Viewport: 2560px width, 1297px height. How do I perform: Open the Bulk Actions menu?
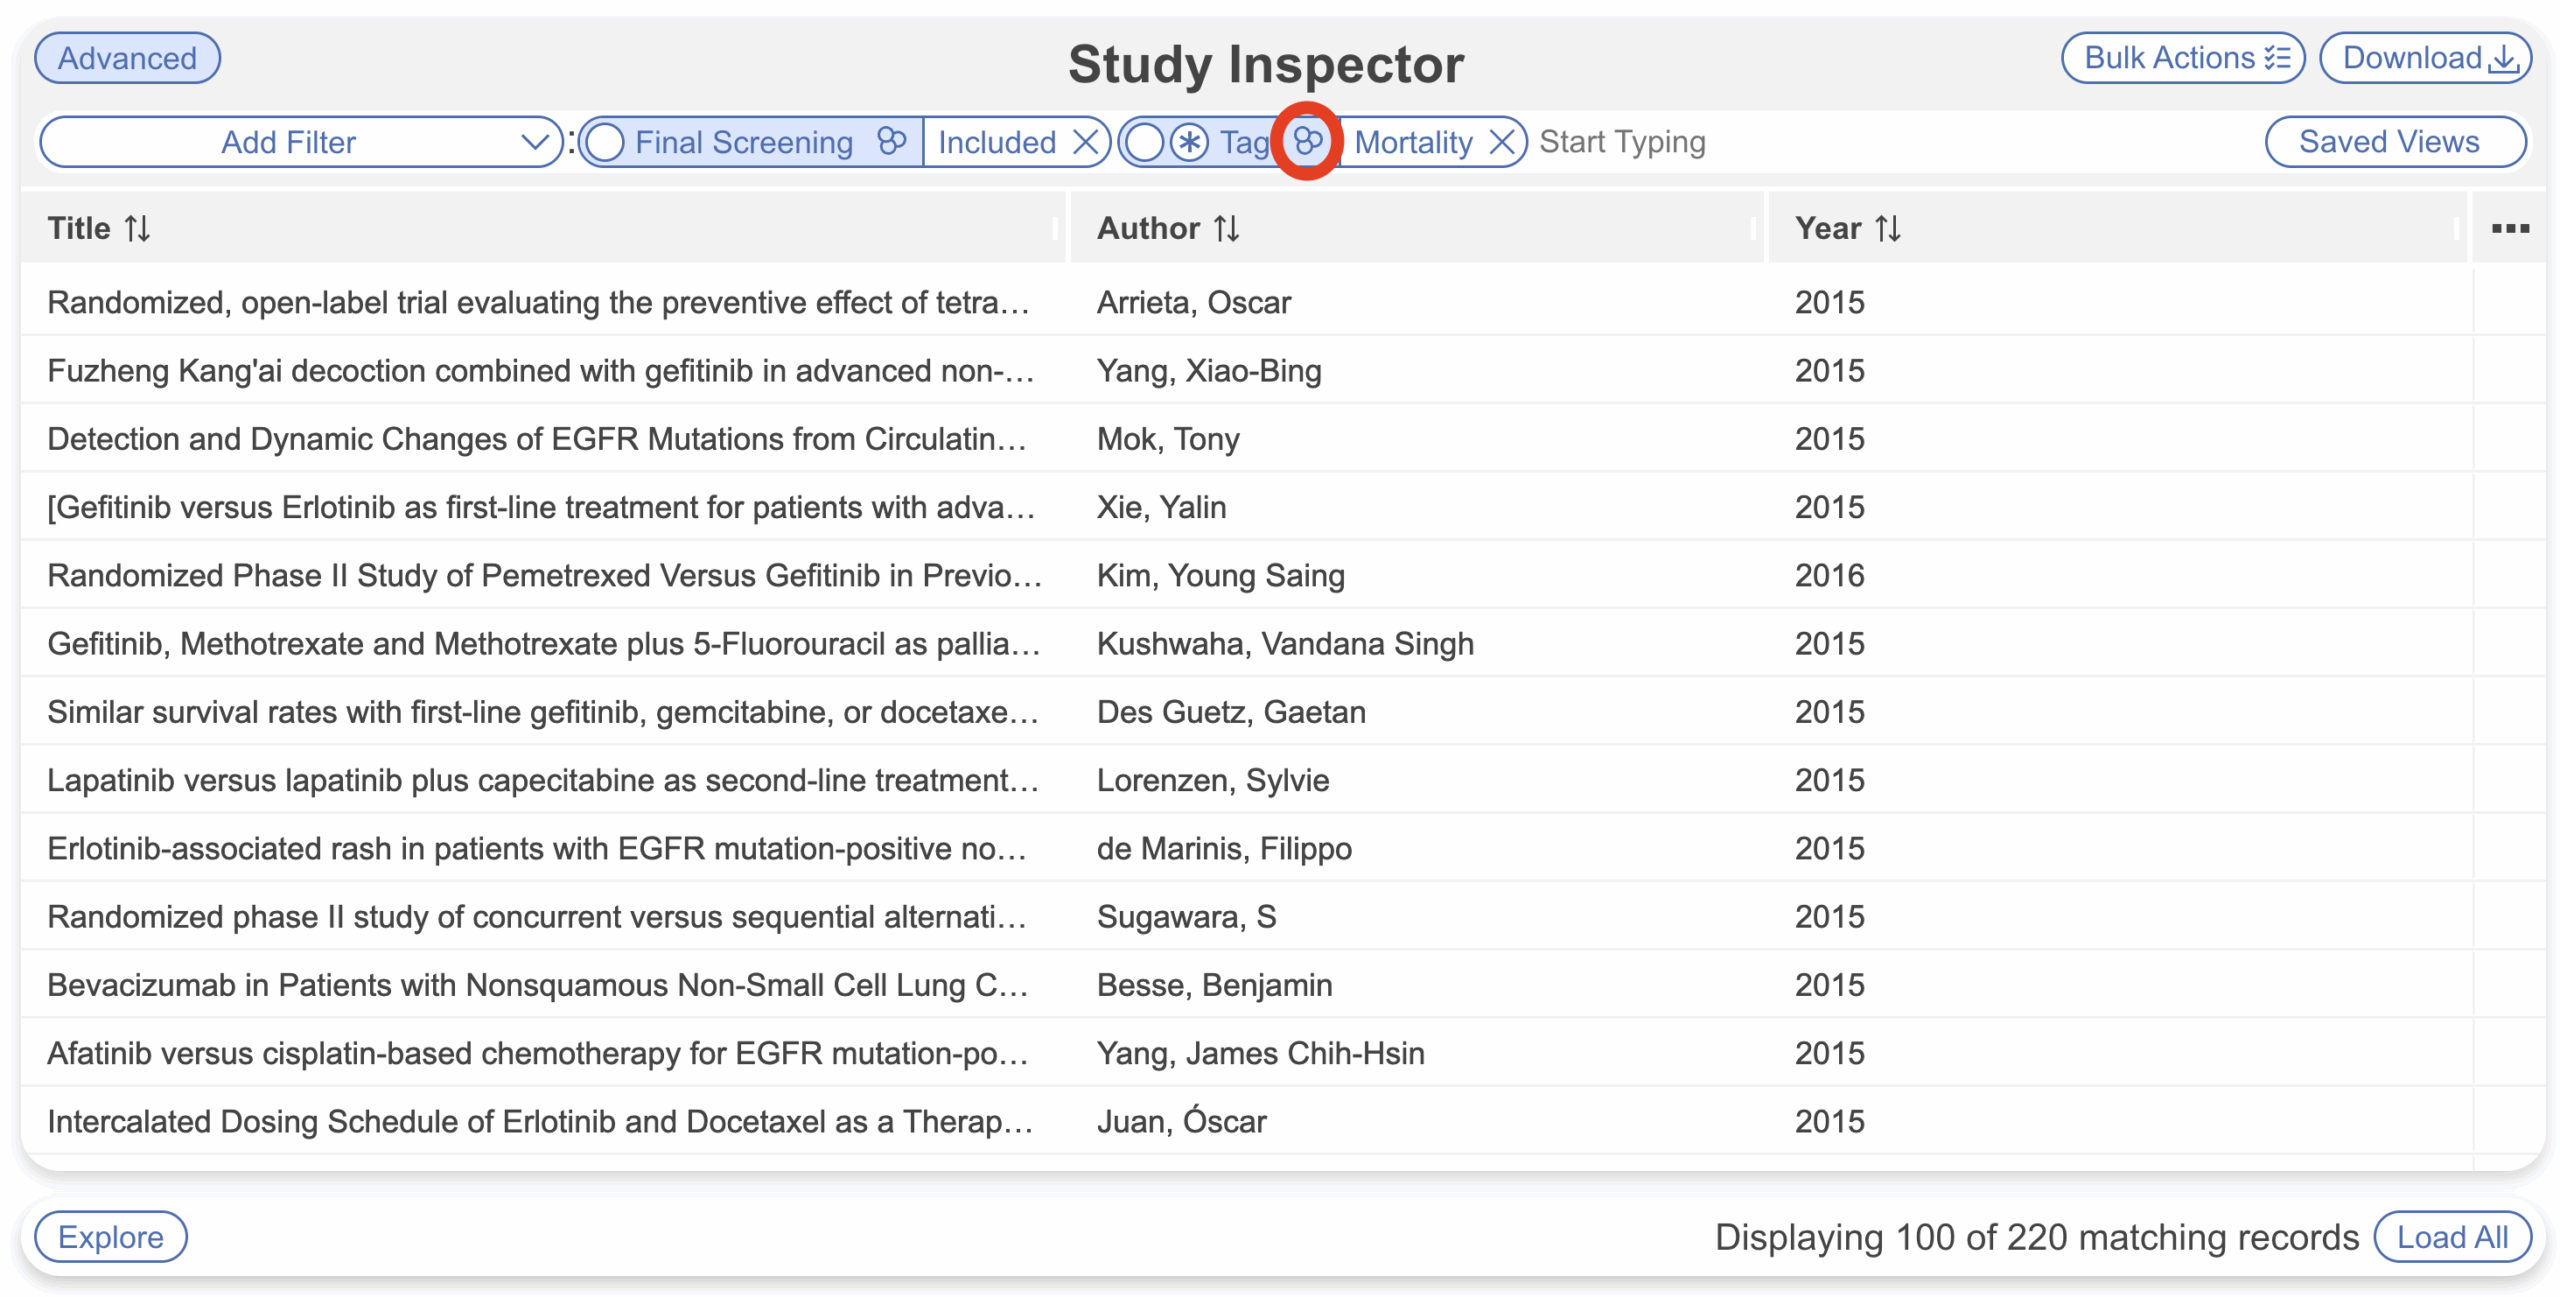2182,58
